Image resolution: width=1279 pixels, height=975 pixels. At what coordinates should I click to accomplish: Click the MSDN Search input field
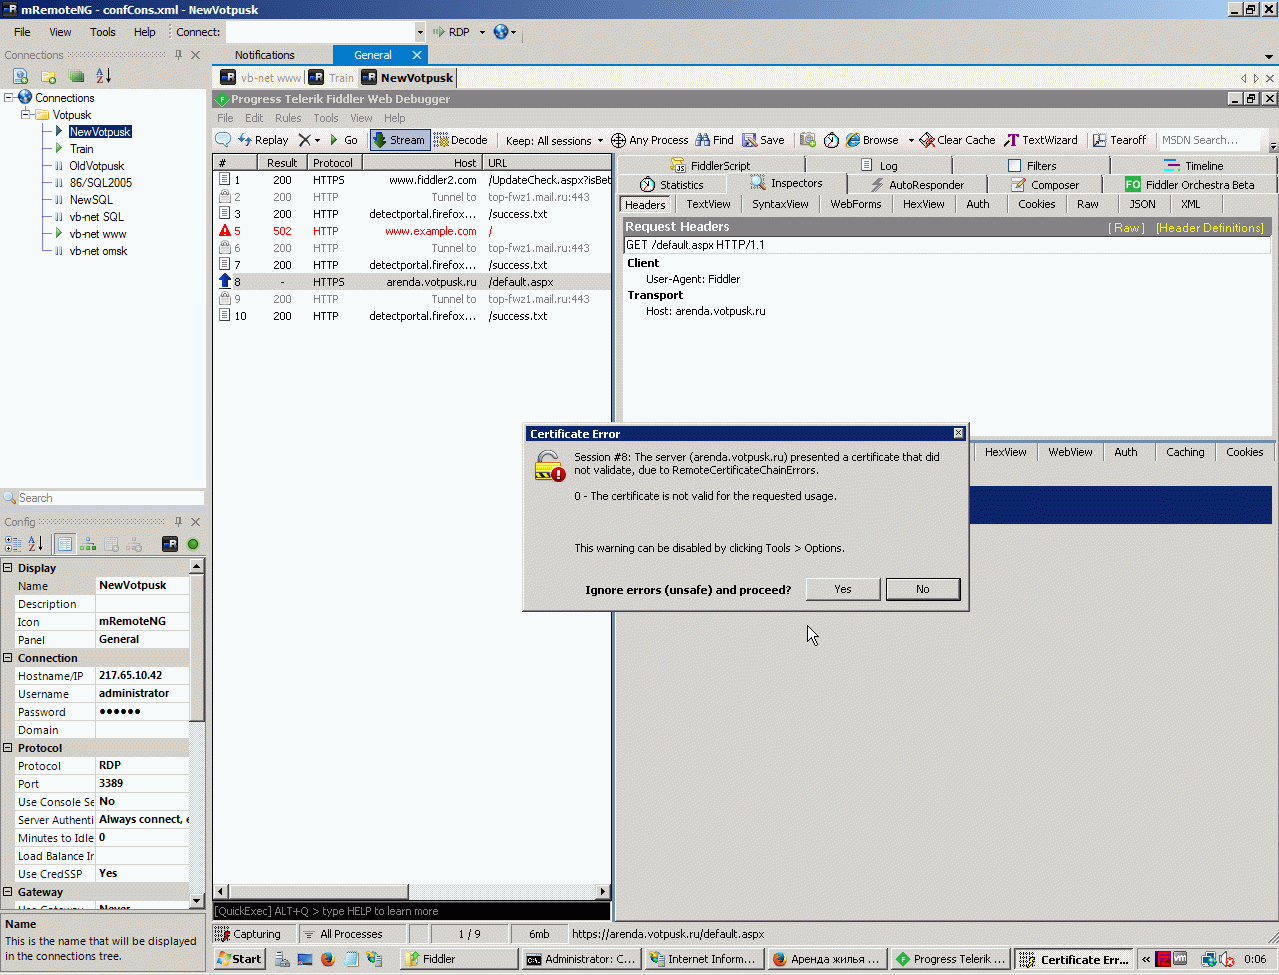tap(1208, 140)
